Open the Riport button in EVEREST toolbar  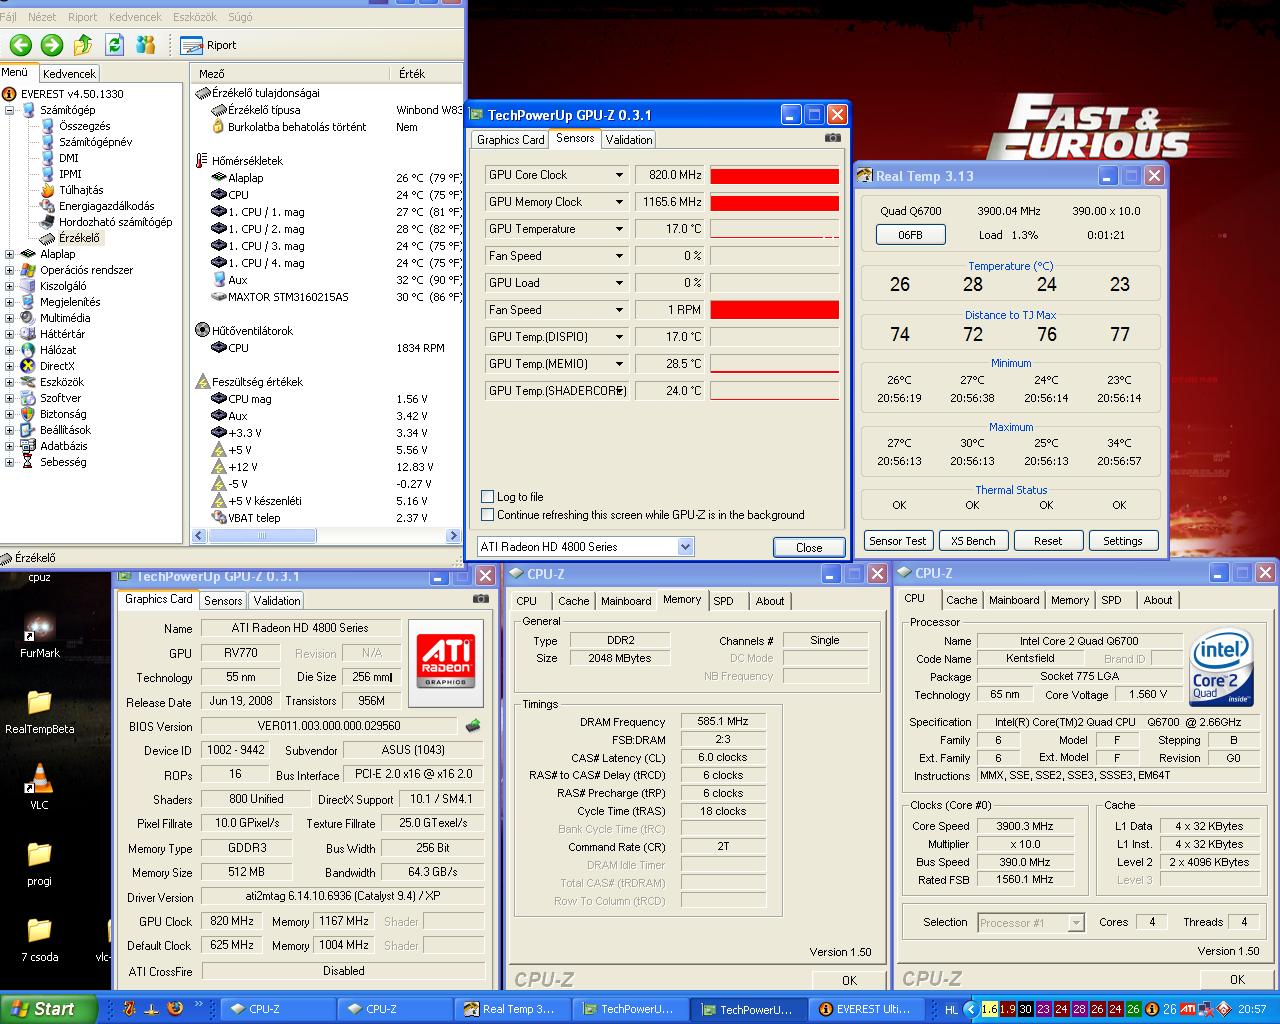pos(209,45)
